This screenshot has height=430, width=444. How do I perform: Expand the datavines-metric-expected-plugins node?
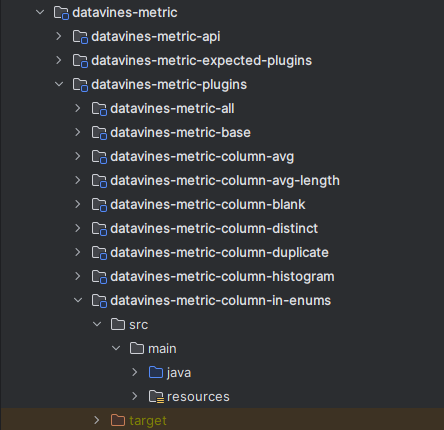[x=59, y=60]
